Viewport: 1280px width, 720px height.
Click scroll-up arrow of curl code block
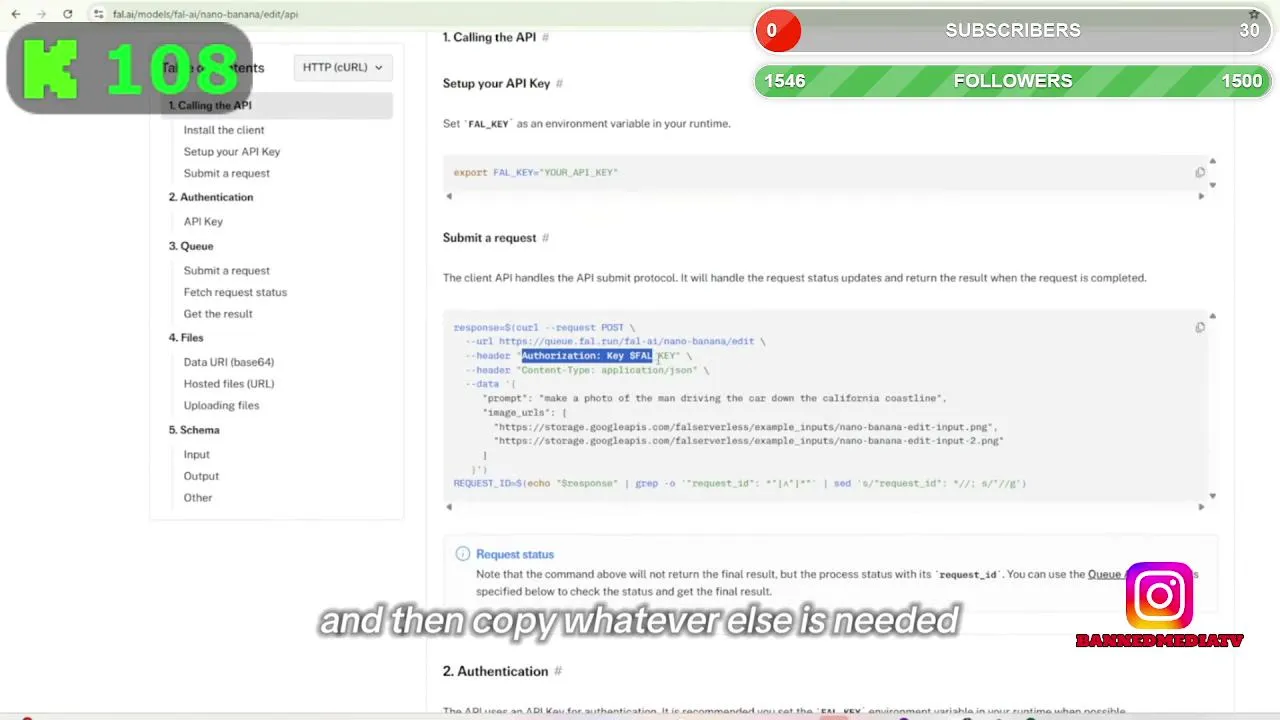pyautogui.click(x=1213, y=316)
